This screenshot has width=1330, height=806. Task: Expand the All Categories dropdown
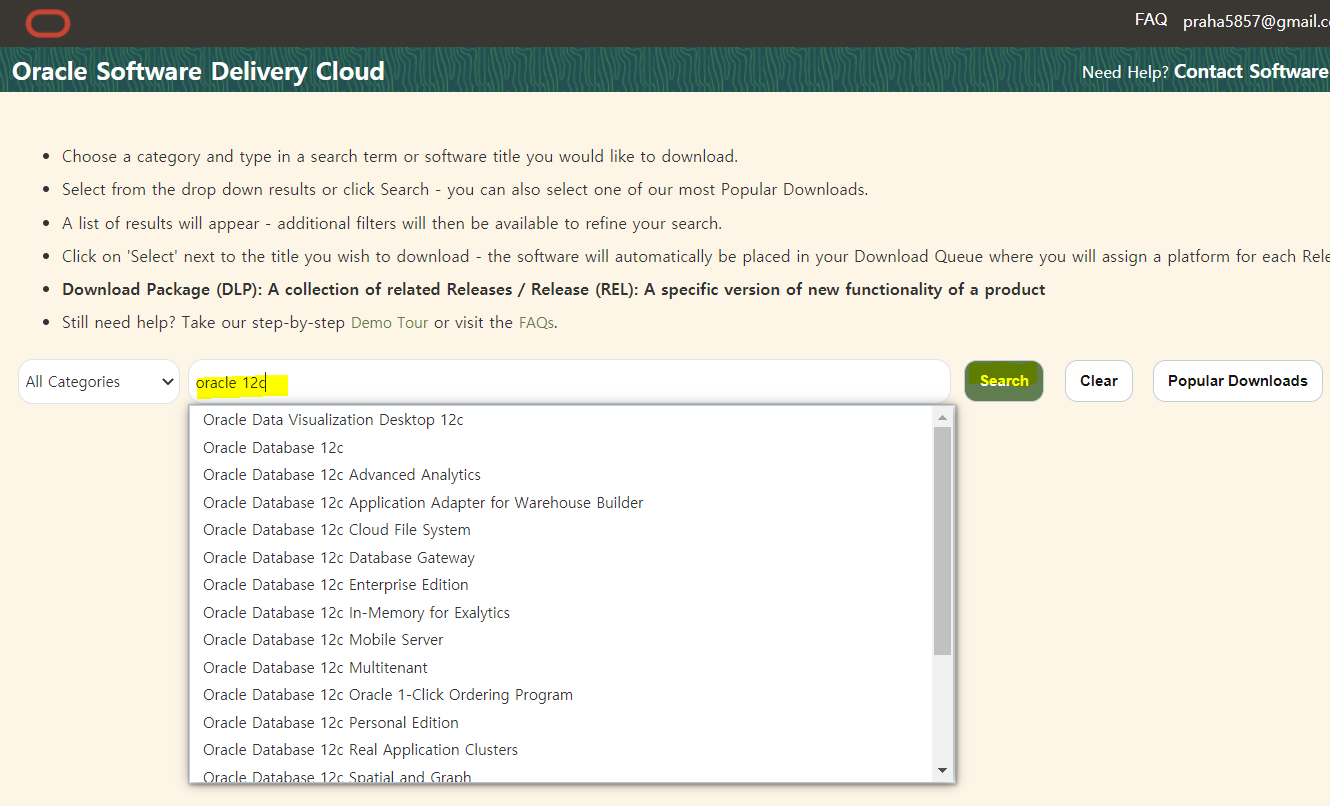pos(99,382)
